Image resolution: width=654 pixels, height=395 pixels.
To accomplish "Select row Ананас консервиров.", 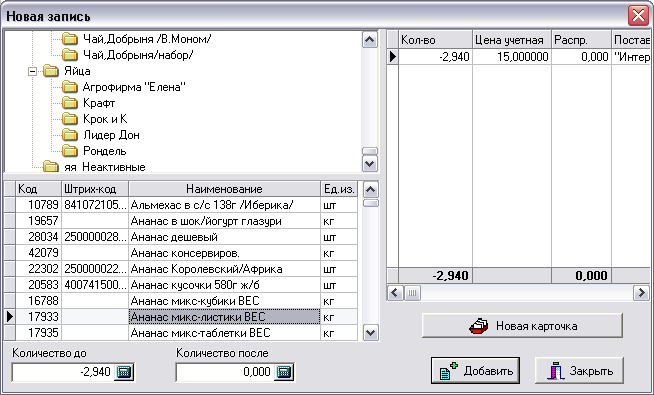I will point(181,253).
